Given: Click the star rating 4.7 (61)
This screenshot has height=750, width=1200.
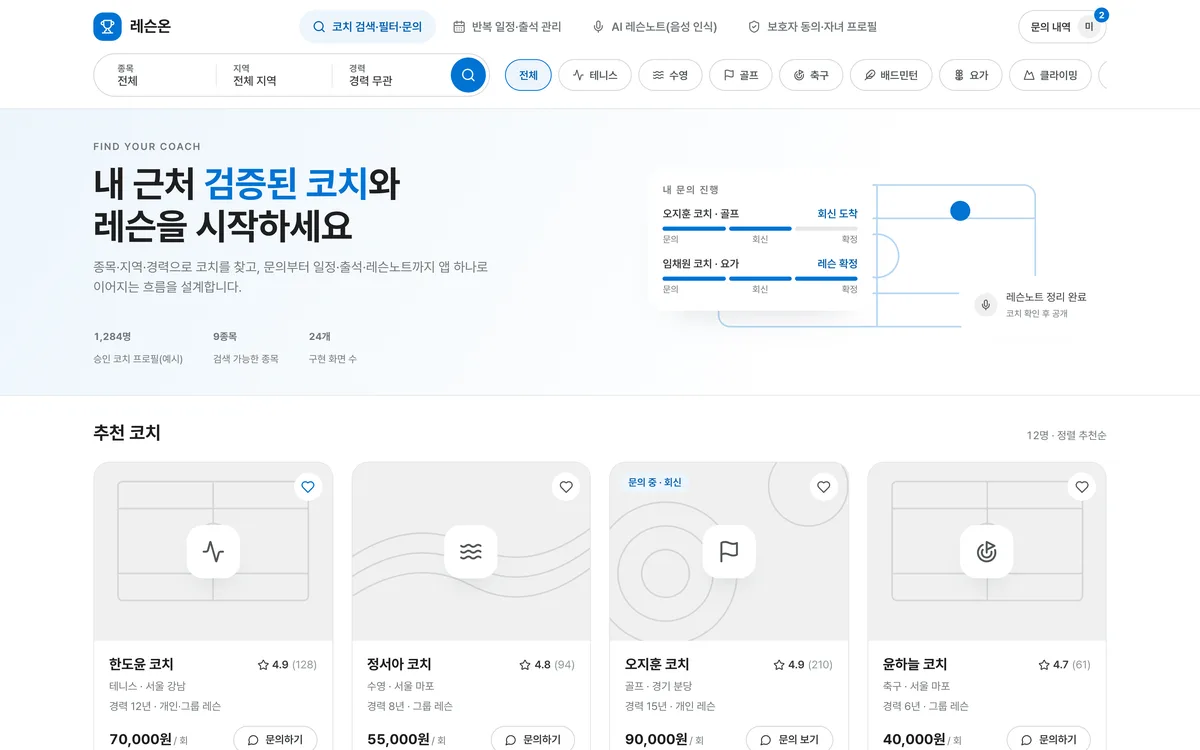Looking at the screenshot, I should pos(1064,665).
